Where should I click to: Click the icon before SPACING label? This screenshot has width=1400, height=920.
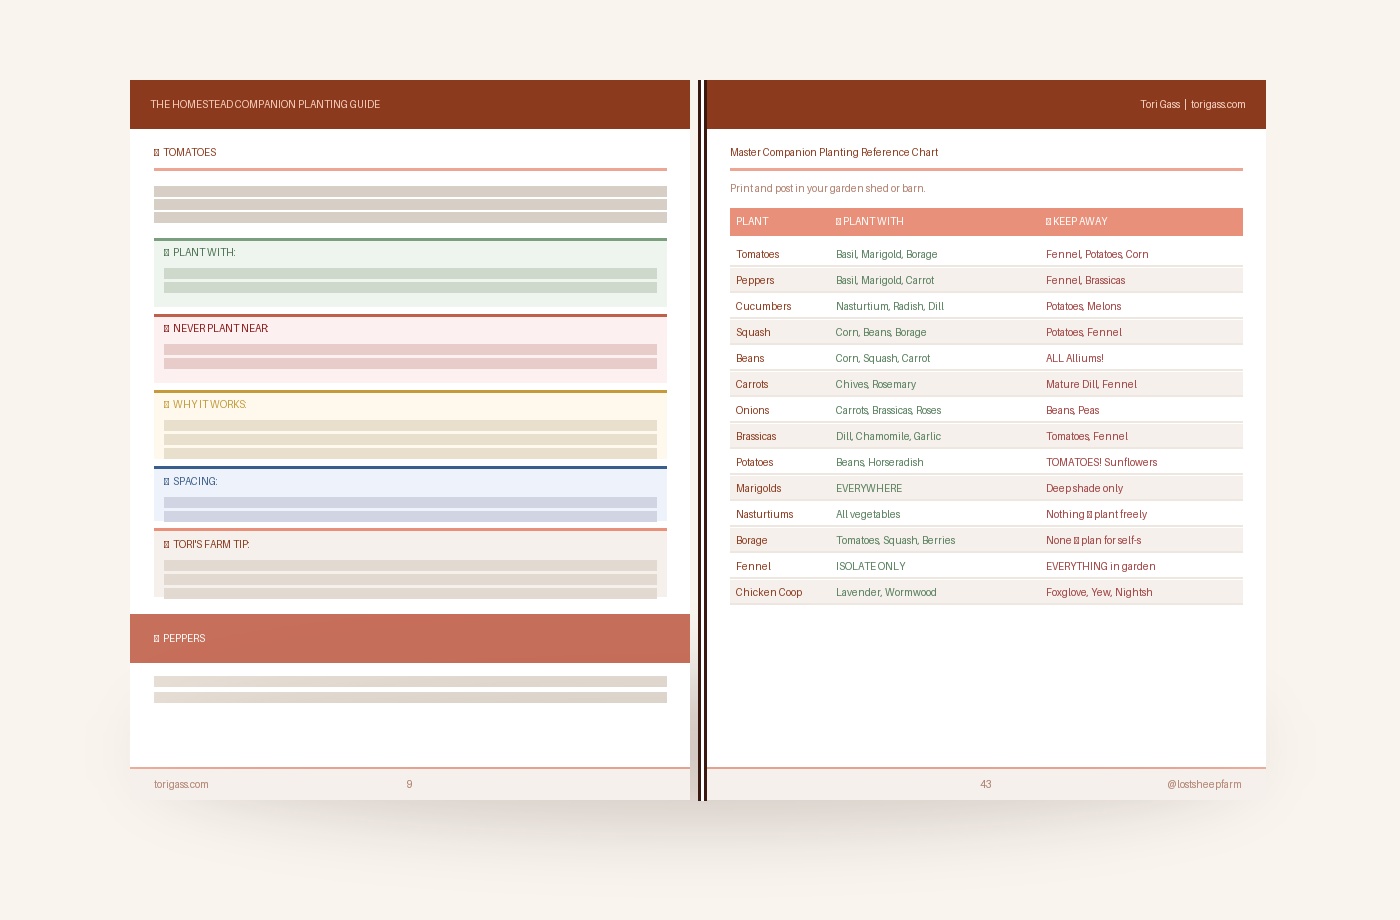[x=167, y=482]
